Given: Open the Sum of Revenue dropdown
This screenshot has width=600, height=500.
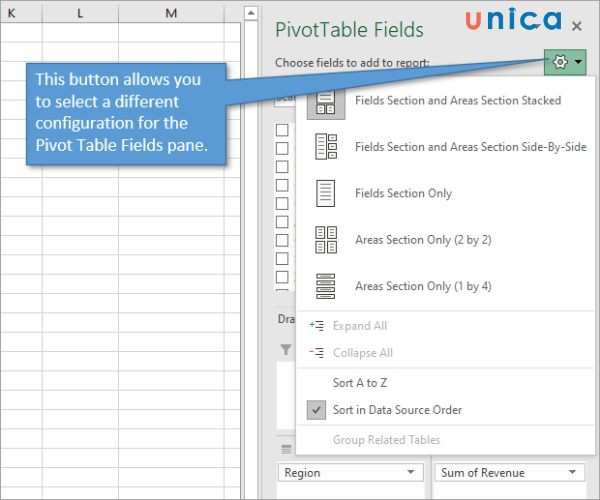Looking at the screenshot, I should (572, 472).
